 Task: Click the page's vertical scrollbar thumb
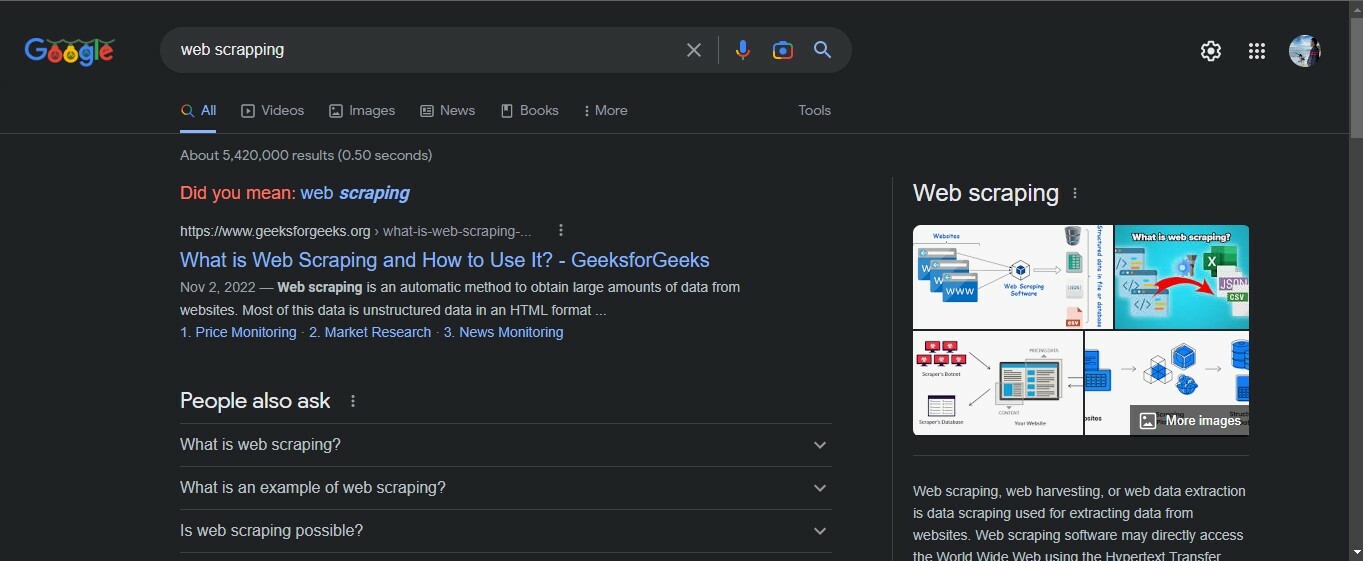click(1355, 79)
